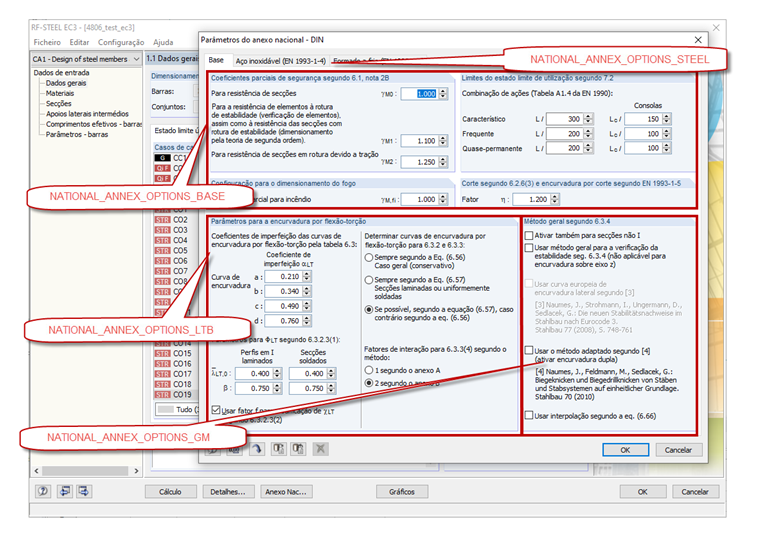The width and height of the screenshot is (760, 542).
Task: Click the Frequente L/ 200 spinner
Action: pyautogui.click(x=588, y=134)
